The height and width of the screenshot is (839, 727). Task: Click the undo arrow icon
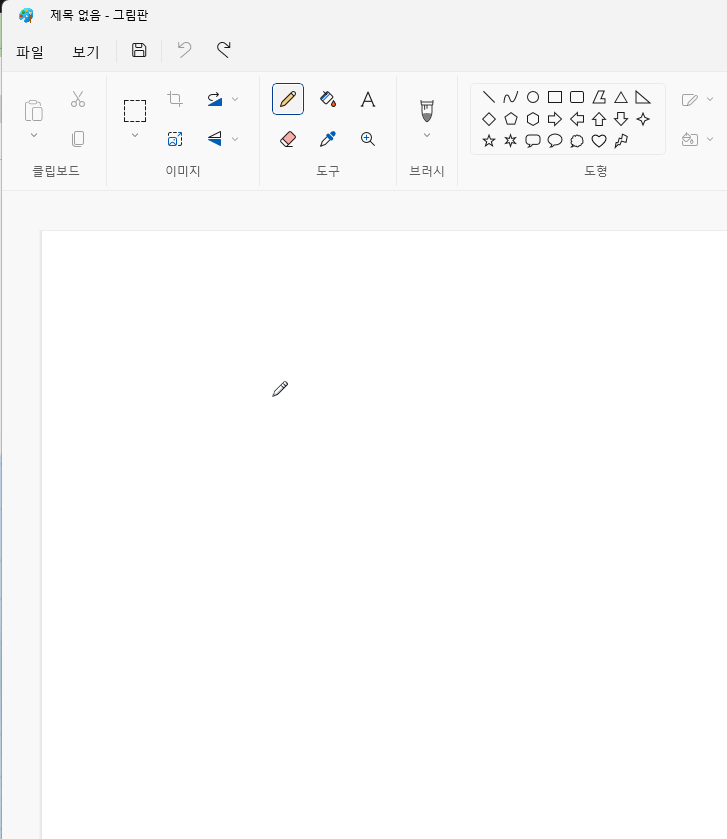pos(185,50)
